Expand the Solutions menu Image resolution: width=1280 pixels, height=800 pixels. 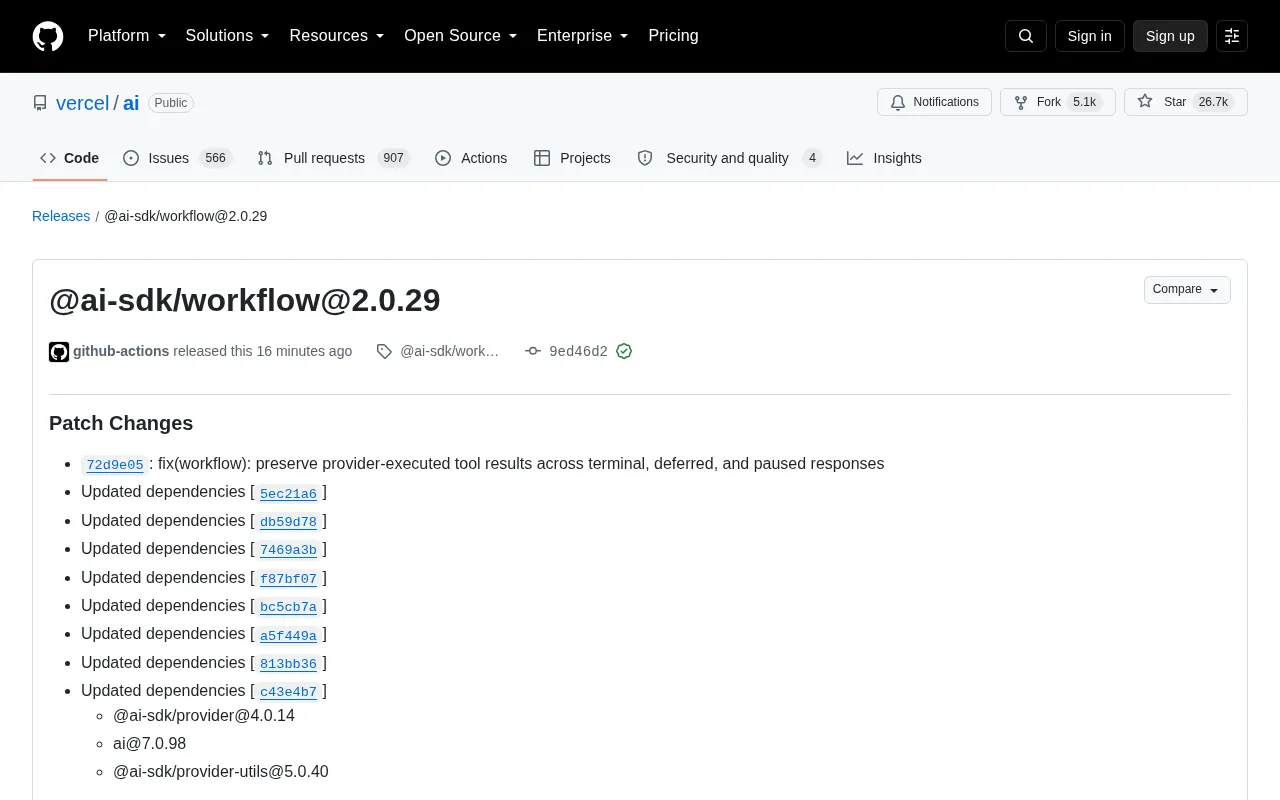tap(228, 36)
